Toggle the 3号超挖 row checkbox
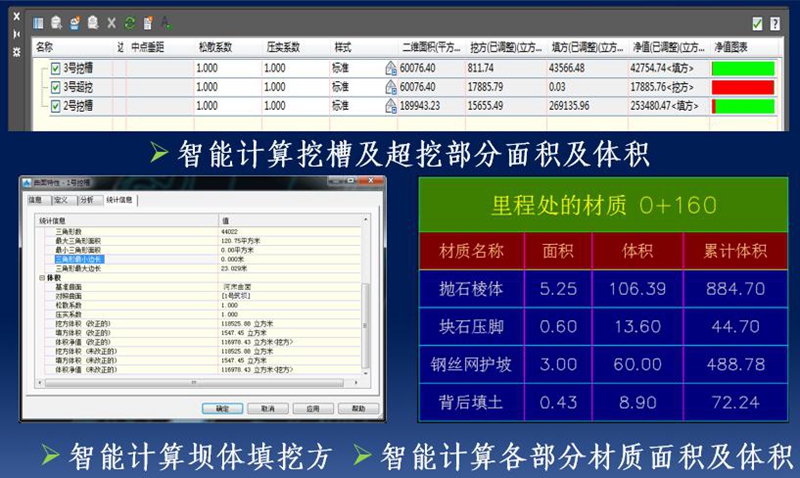800x478 pixels. click(56, 87)
